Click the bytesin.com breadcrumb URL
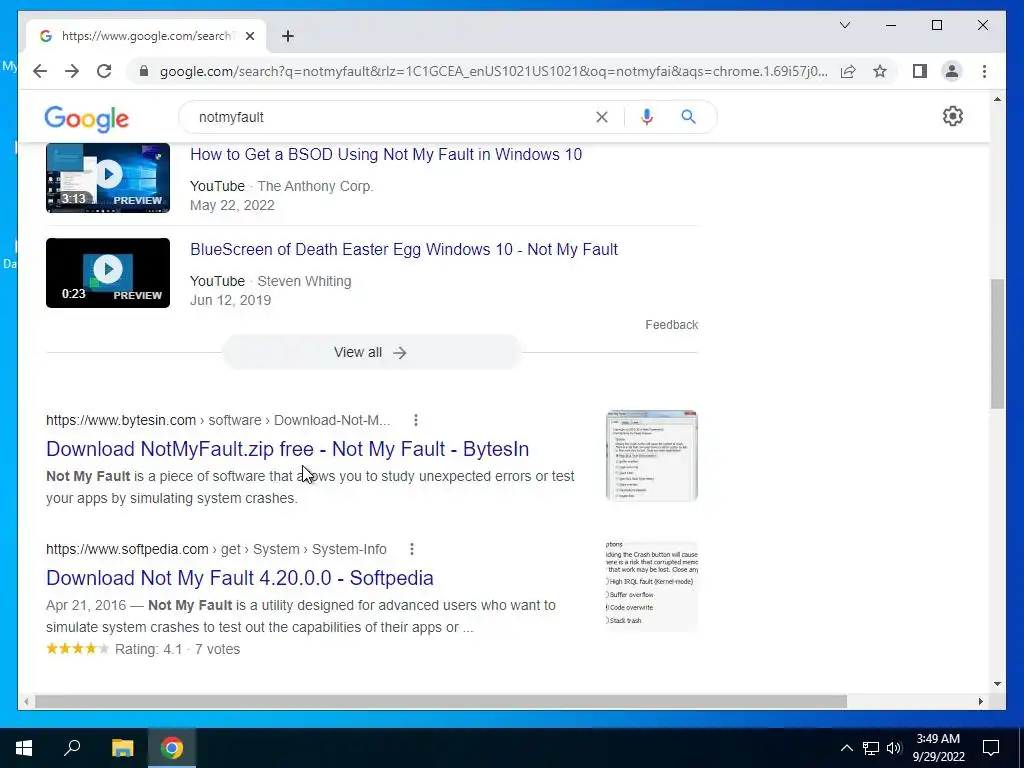 (218, 420)
